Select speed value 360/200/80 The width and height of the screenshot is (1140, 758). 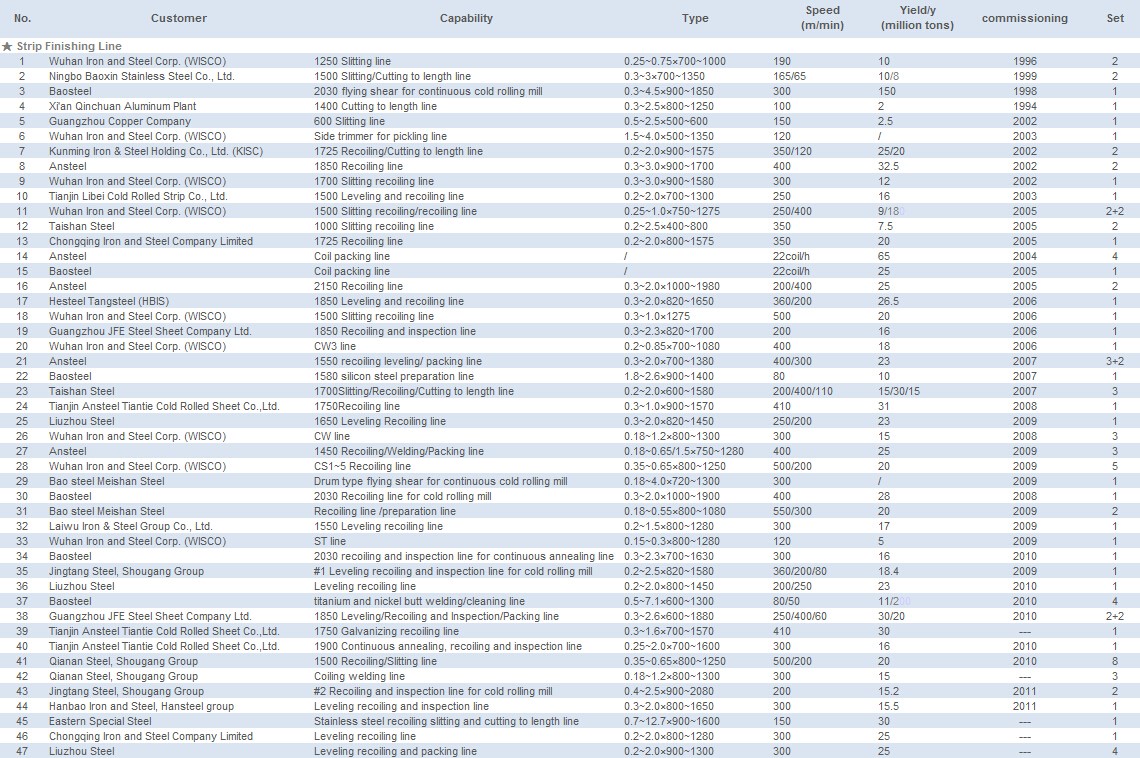point(800,571)
